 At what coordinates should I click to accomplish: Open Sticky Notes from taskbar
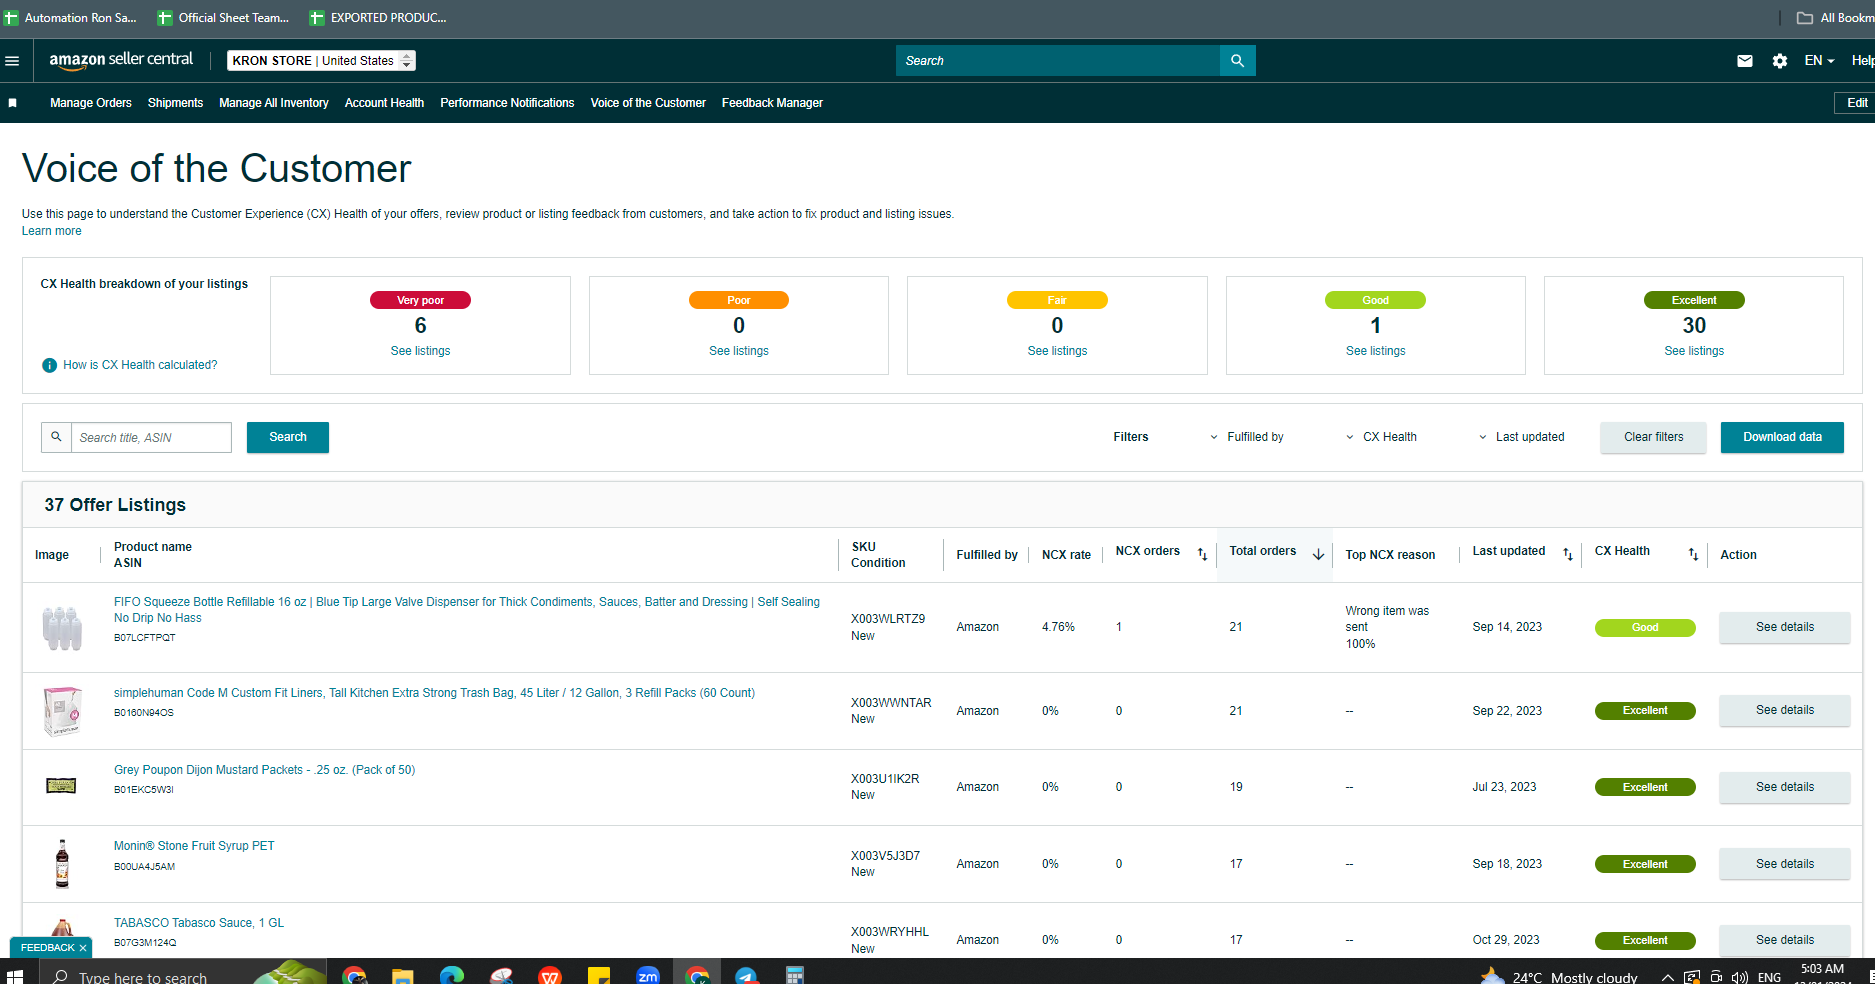(599, 976)
